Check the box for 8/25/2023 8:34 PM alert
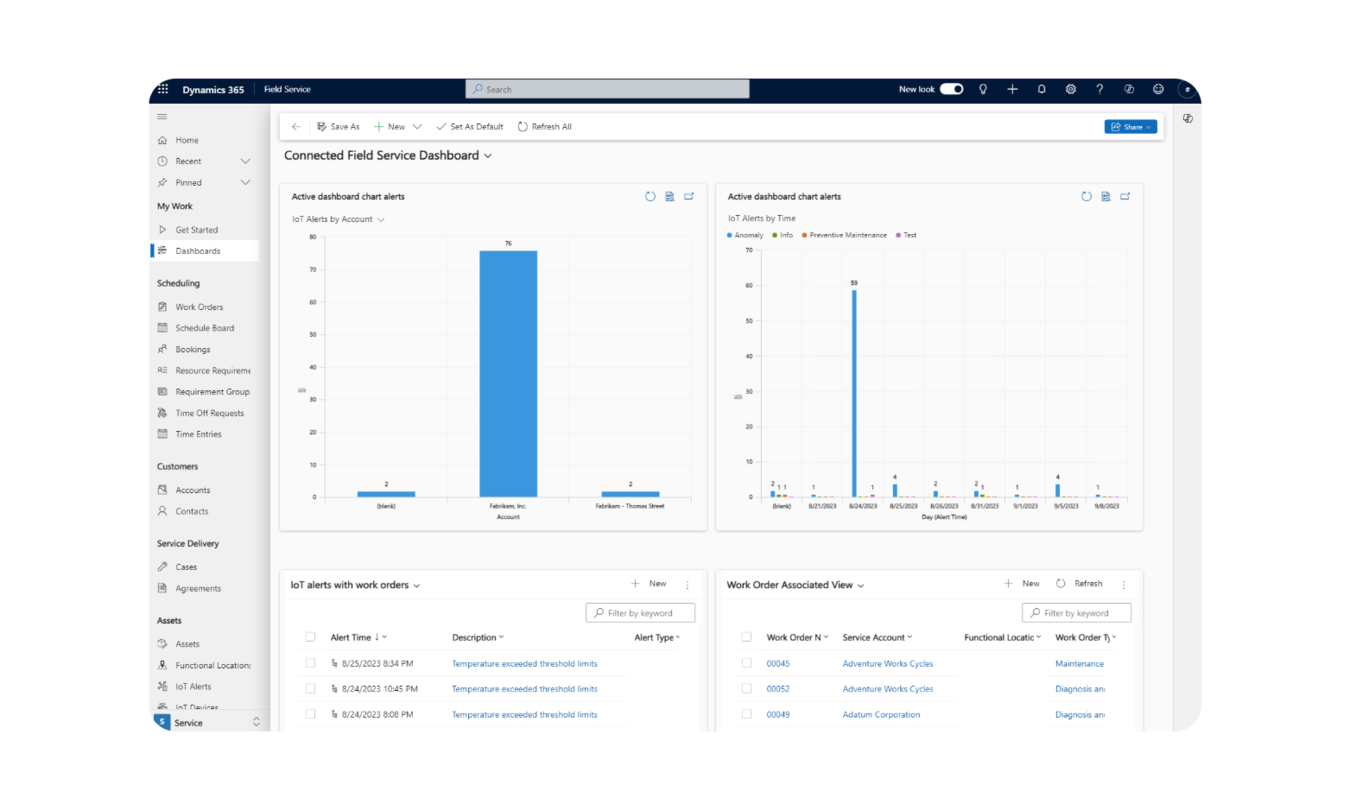The width and height of the screenshot is (1350, 810). click(310, 663)
